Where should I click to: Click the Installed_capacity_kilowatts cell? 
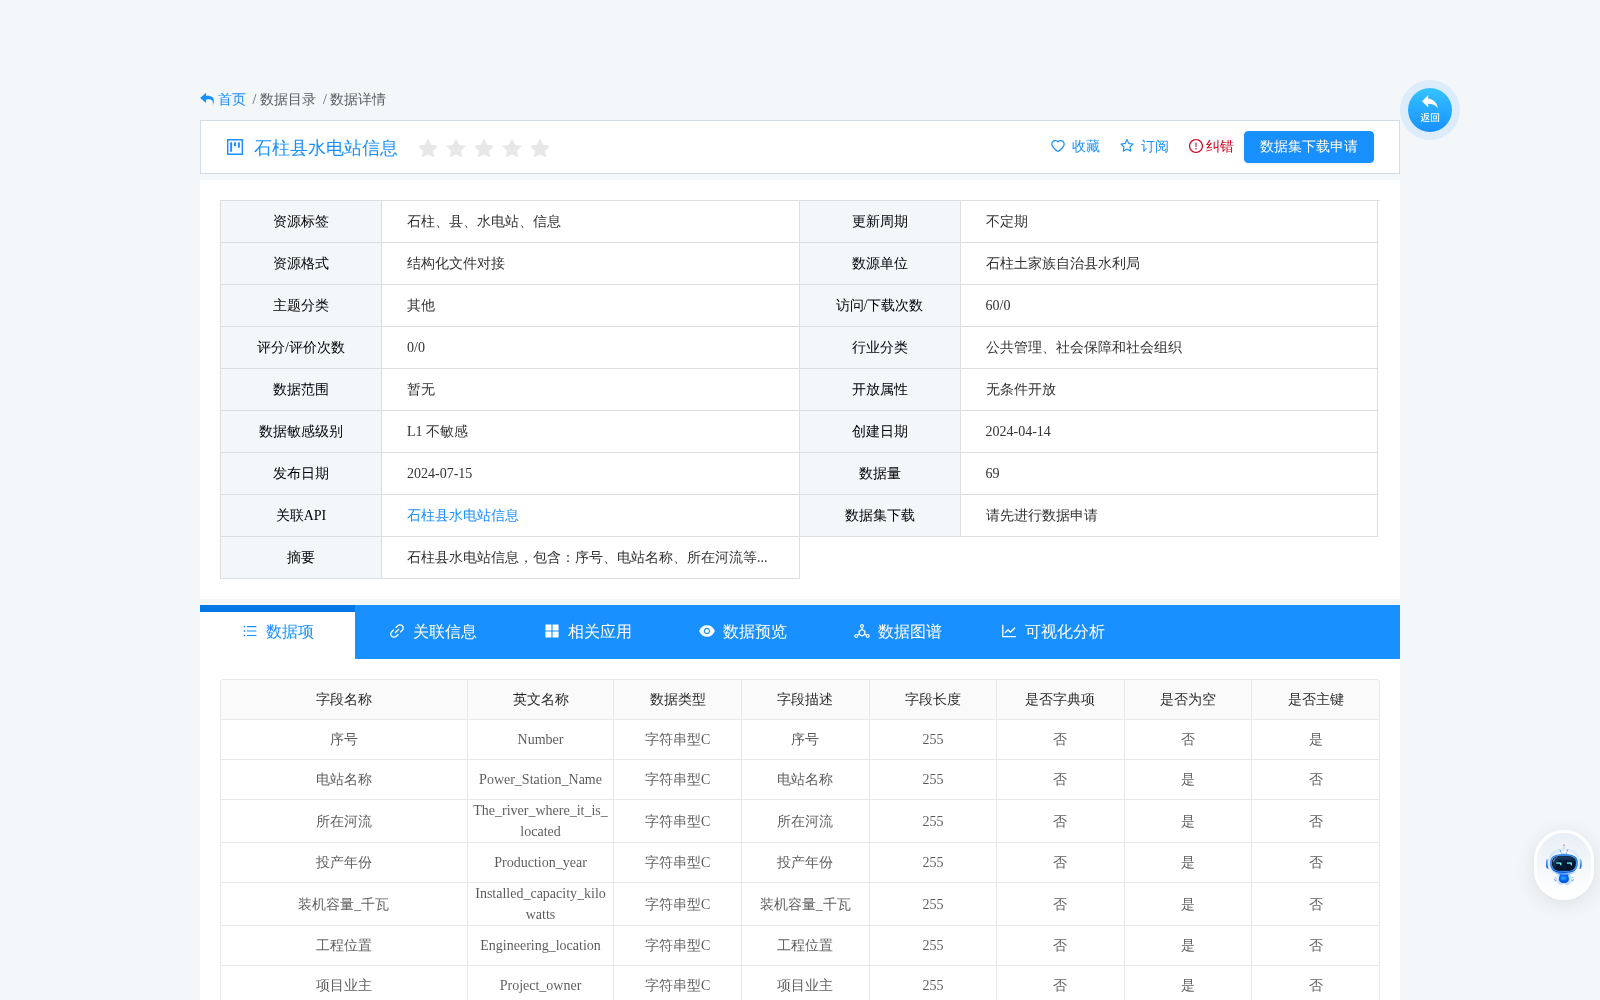541,904
